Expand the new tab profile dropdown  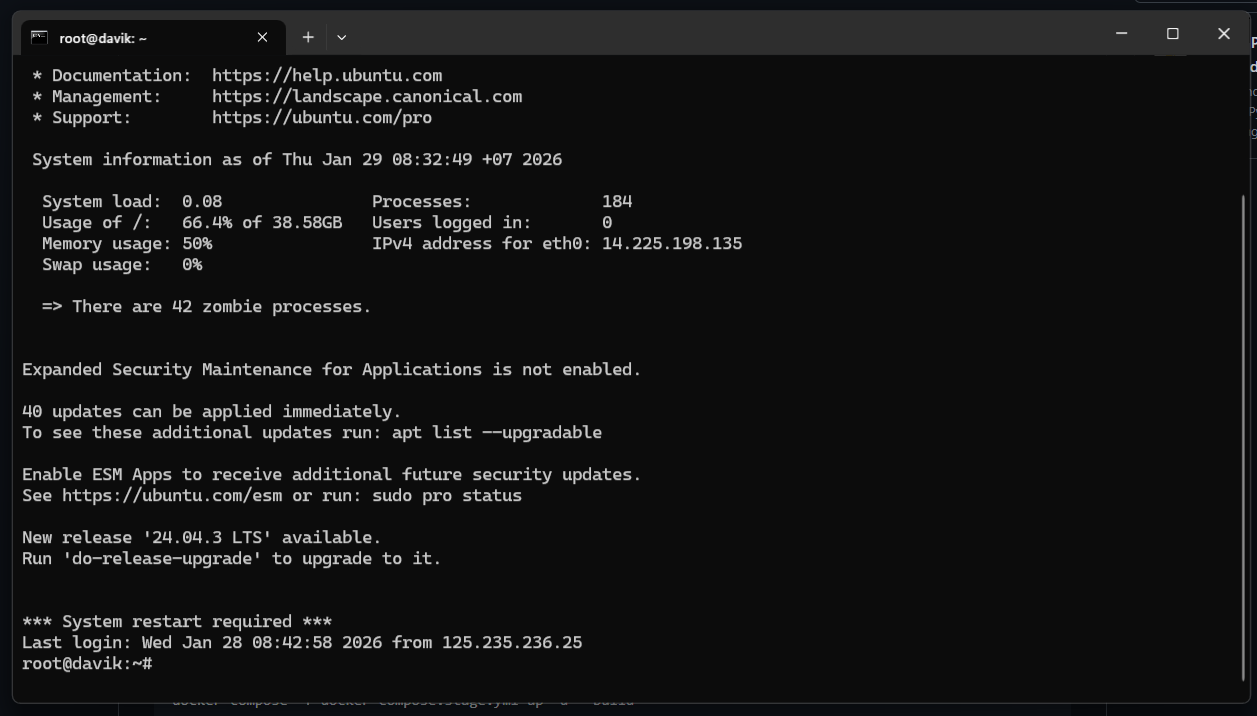[x=341, y=37]
